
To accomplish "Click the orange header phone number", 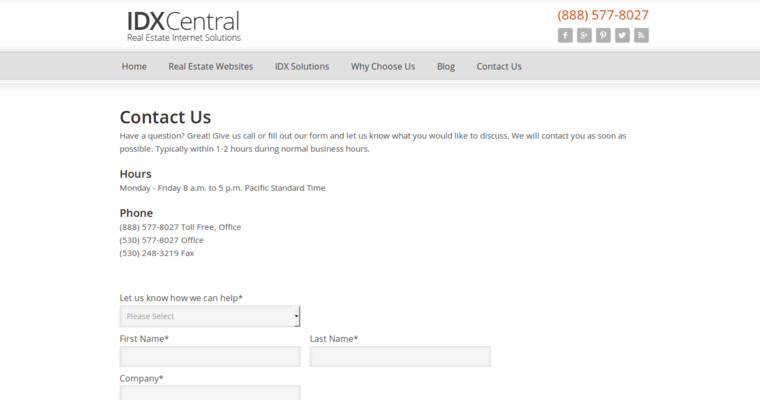I will (603, 15).
